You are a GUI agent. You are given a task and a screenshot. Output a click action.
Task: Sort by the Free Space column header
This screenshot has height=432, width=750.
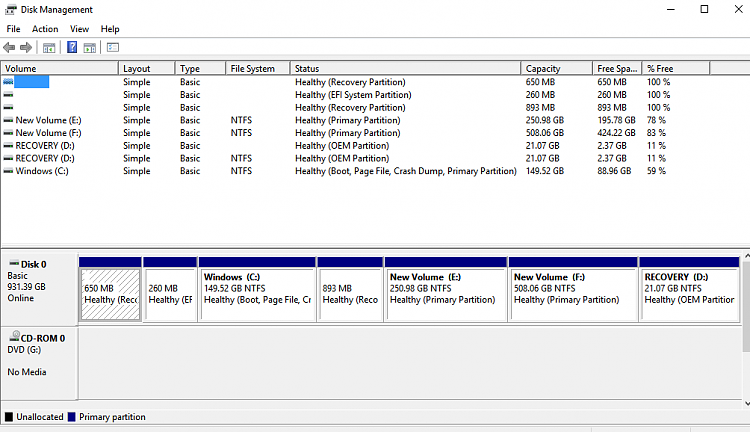click(x=617, y=68)
